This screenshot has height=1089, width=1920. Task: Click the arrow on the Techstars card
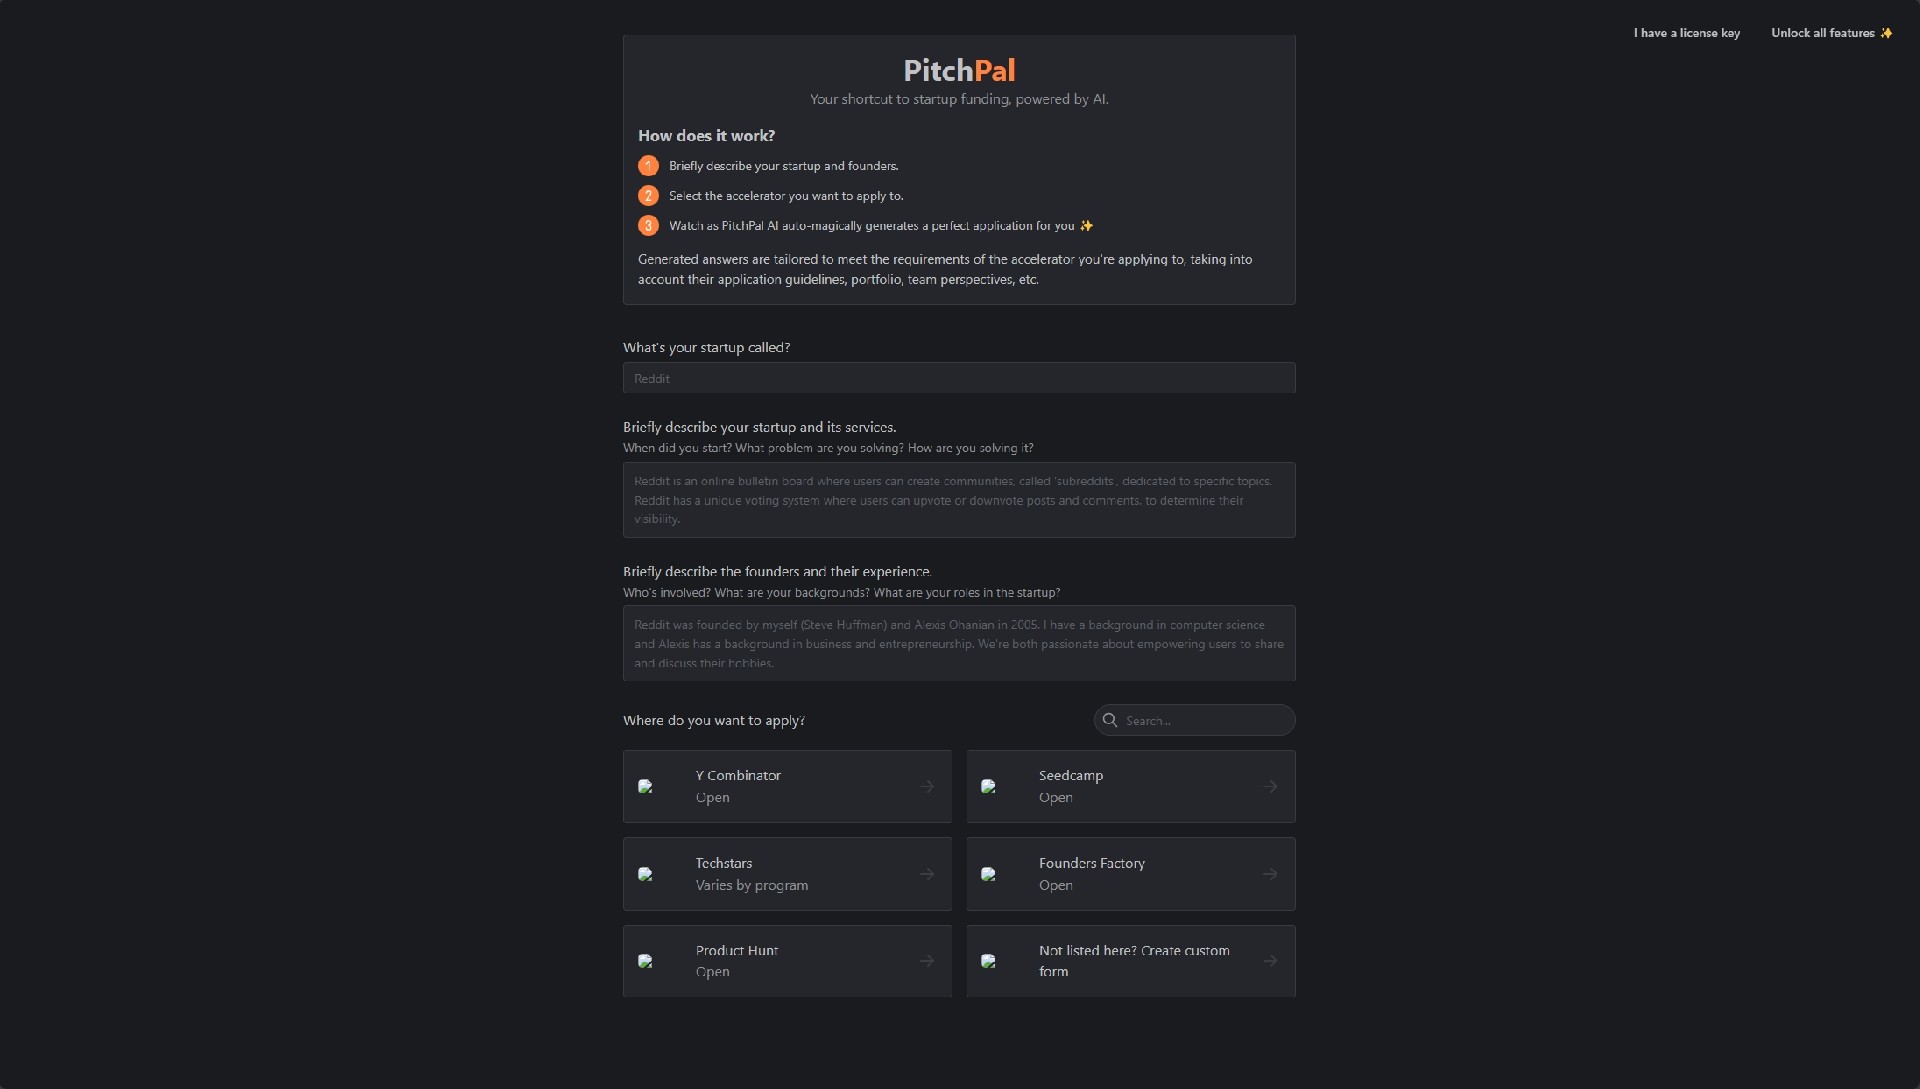pyautogui.click(x=927, y=875)
